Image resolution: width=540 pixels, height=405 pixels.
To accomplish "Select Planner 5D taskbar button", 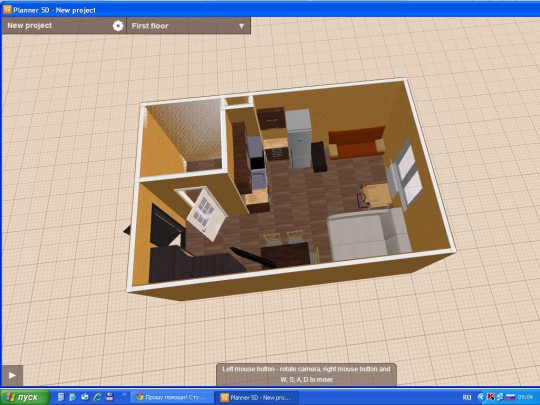I will 256,397.
